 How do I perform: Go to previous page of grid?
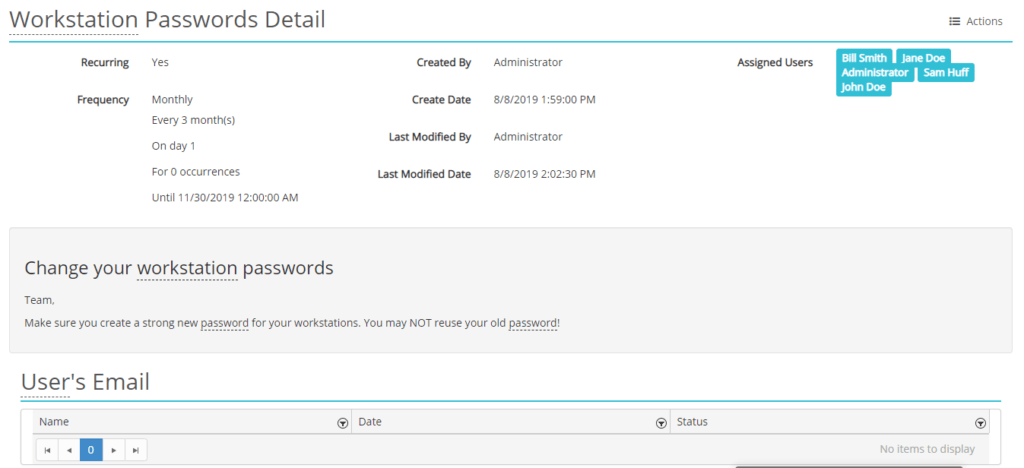(x=69, y=450)
